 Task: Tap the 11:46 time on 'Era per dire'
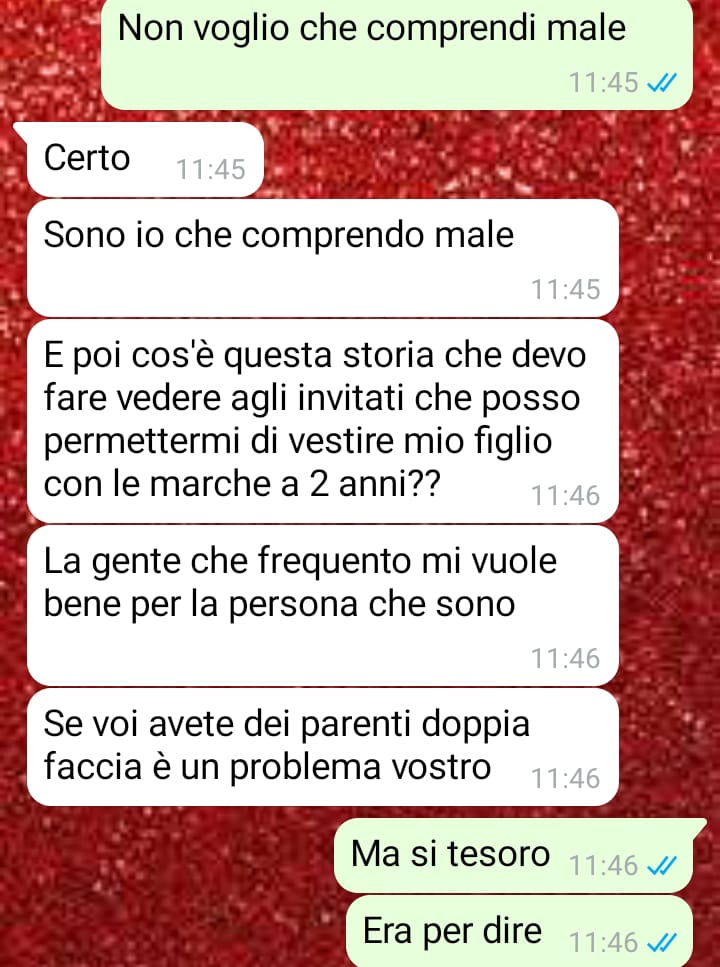tap(603, 943)
